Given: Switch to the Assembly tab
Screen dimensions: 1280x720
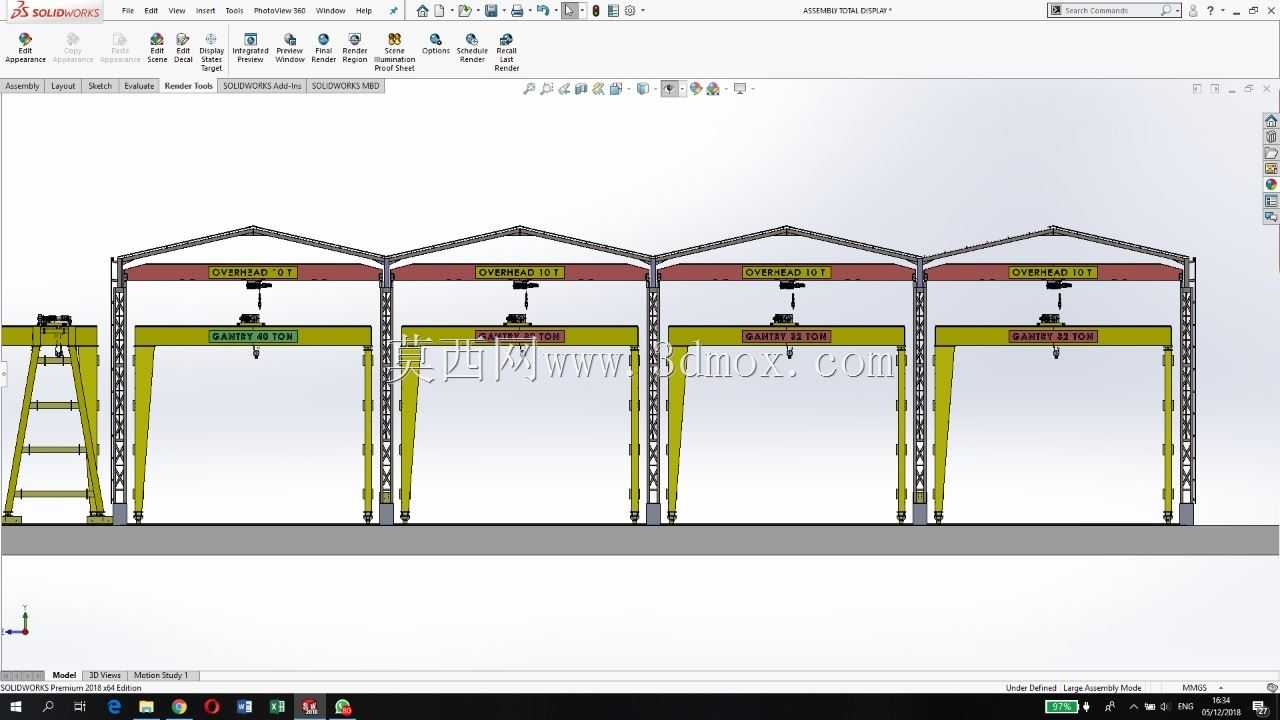Looking at the screenshot, I should pos(22,86).
